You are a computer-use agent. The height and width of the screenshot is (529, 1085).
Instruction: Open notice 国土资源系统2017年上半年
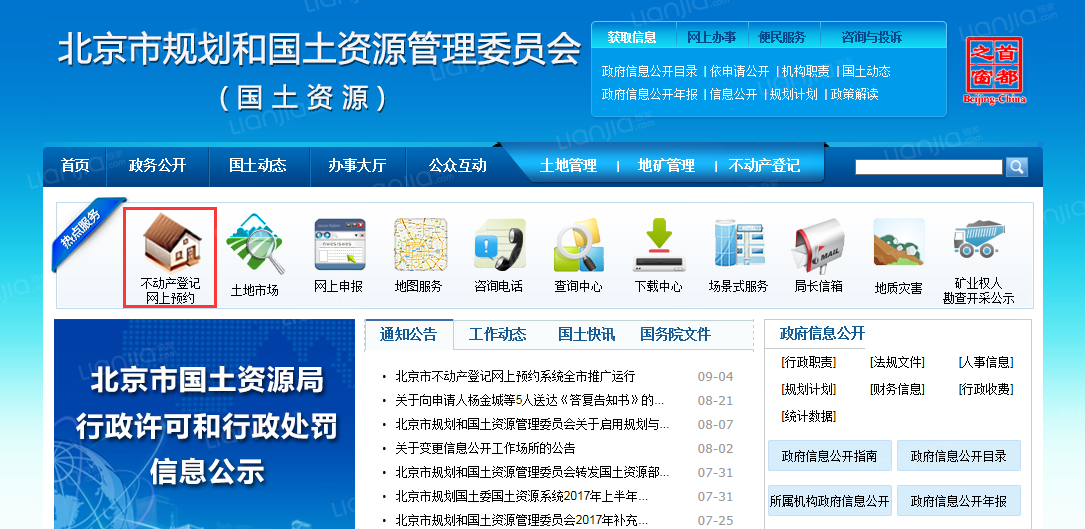[521, 496]
